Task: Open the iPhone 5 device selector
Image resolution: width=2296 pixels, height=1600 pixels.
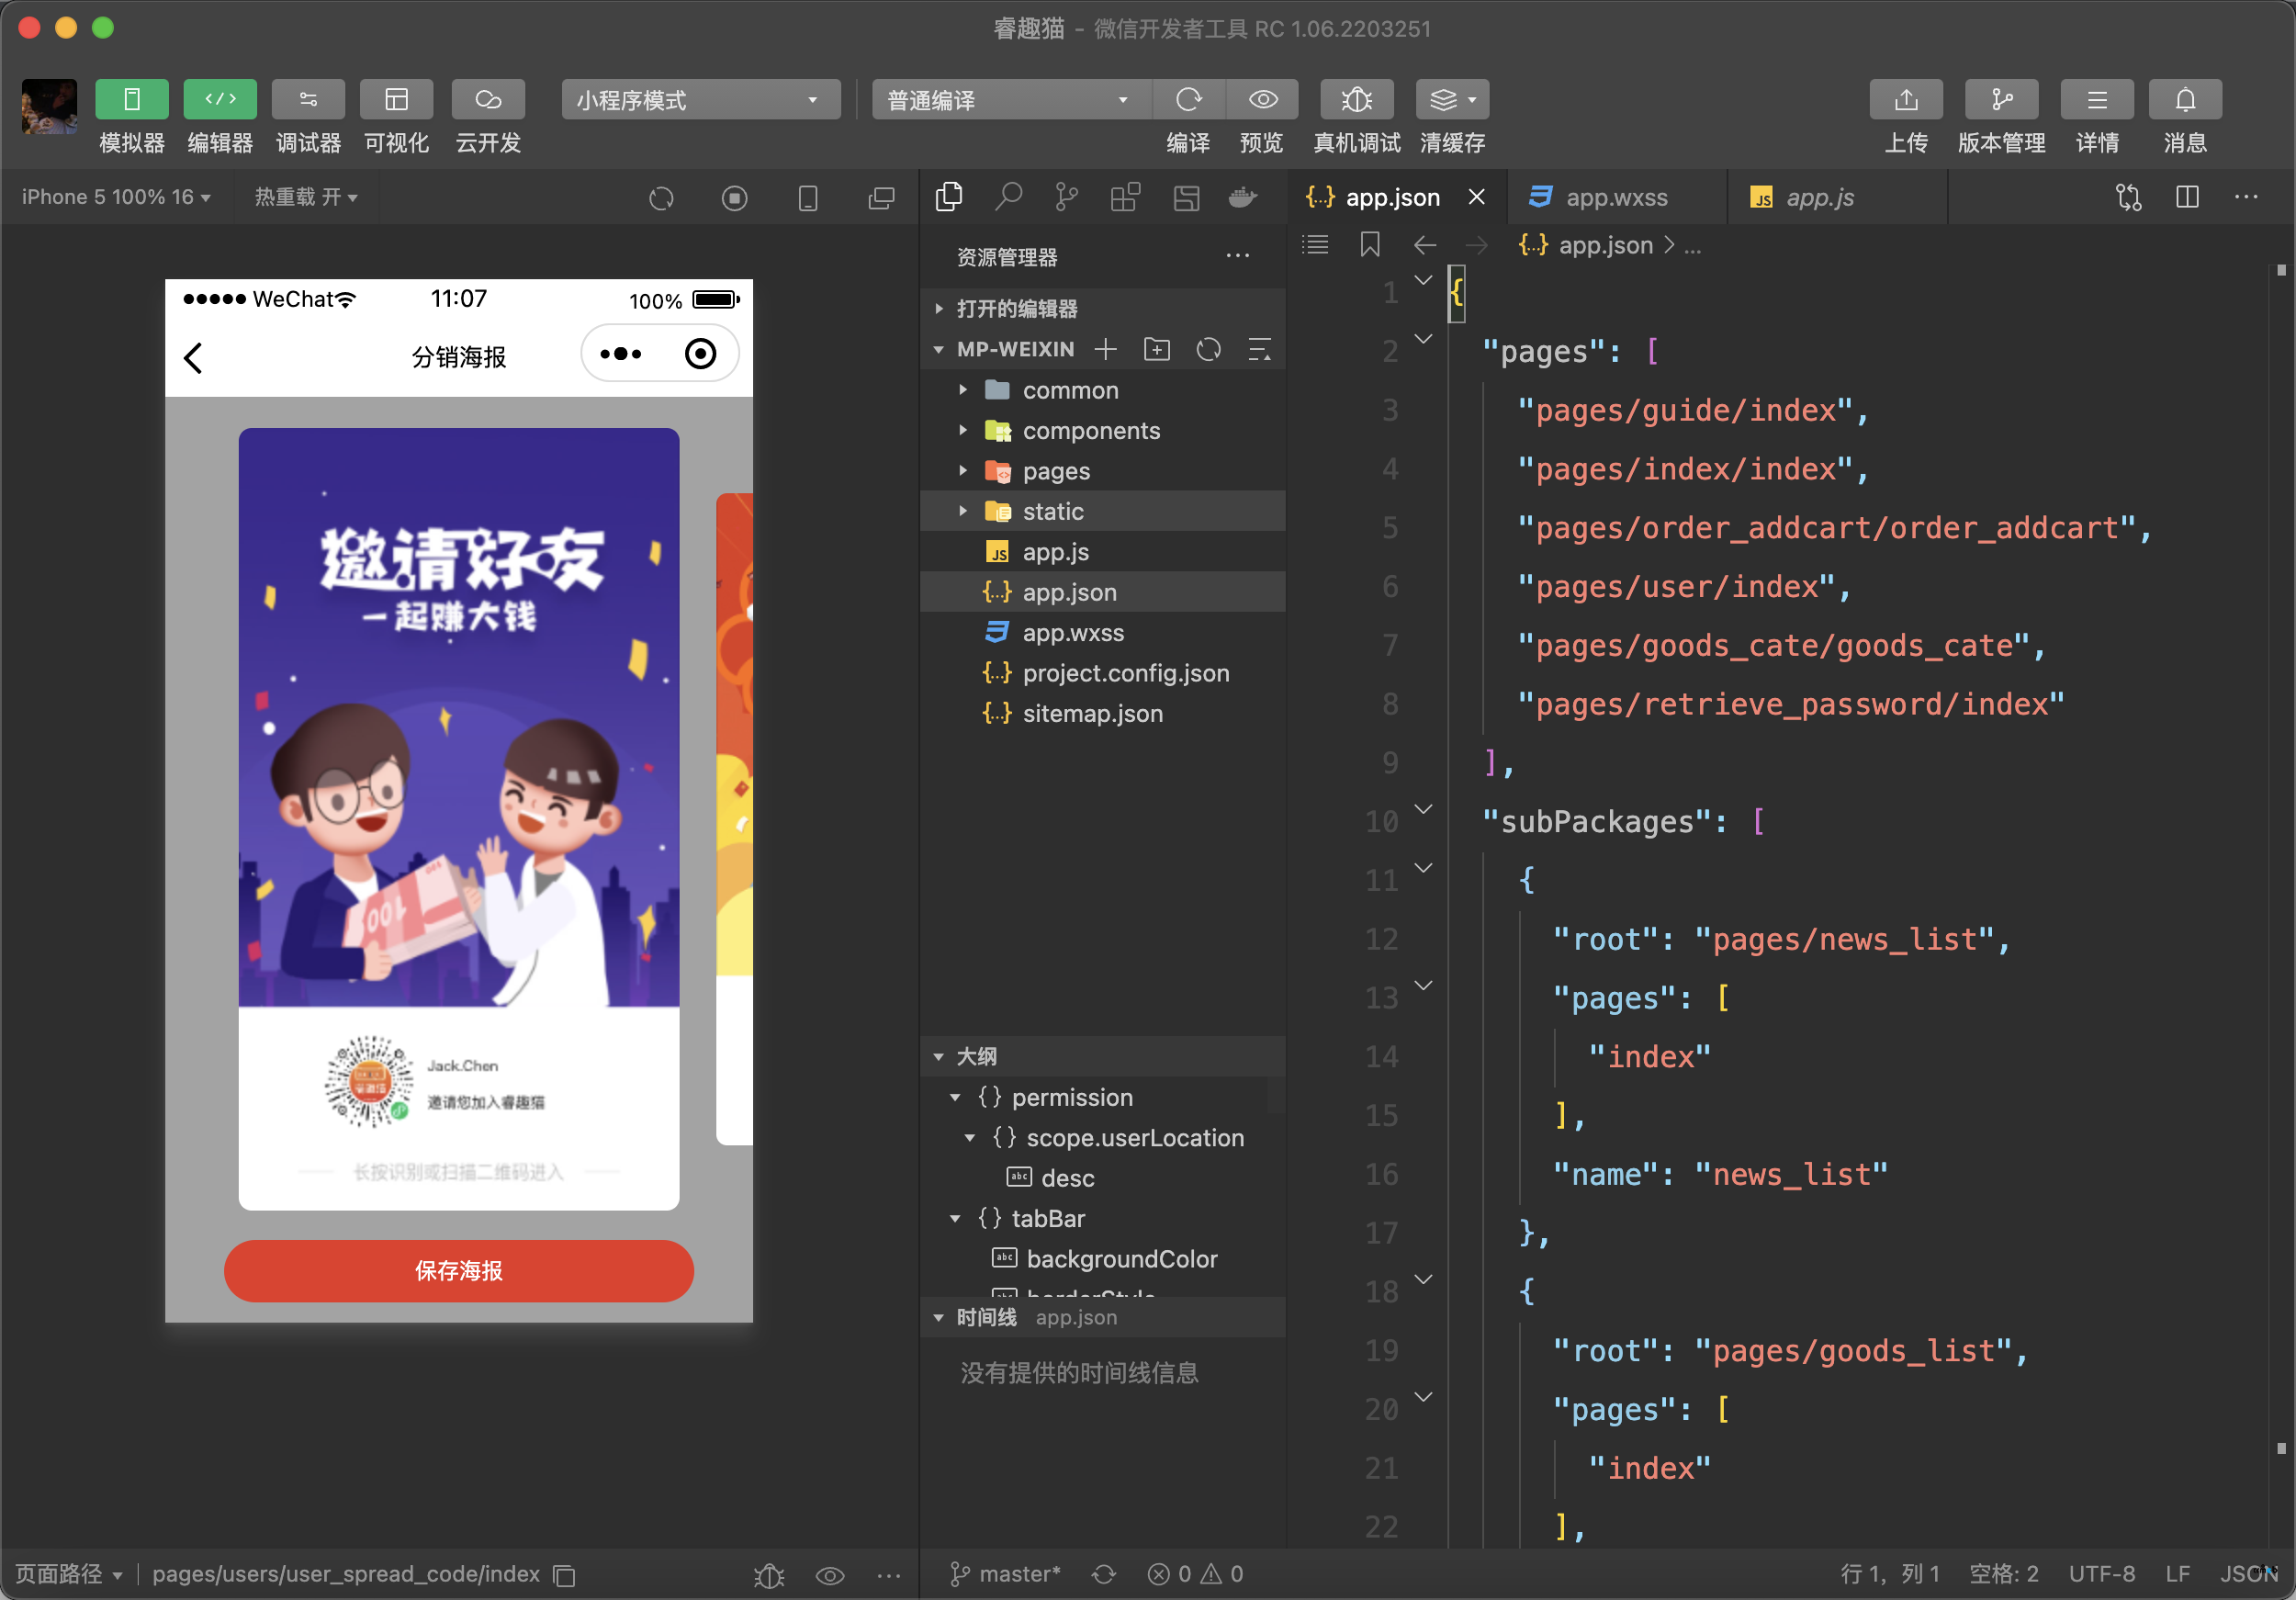Action: point(116,197)
